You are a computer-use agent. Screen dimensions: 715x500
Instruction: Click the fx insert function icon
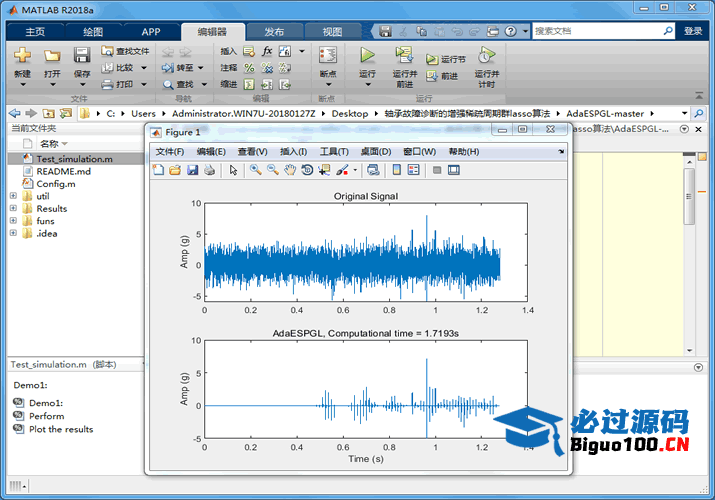pos(267,51)
